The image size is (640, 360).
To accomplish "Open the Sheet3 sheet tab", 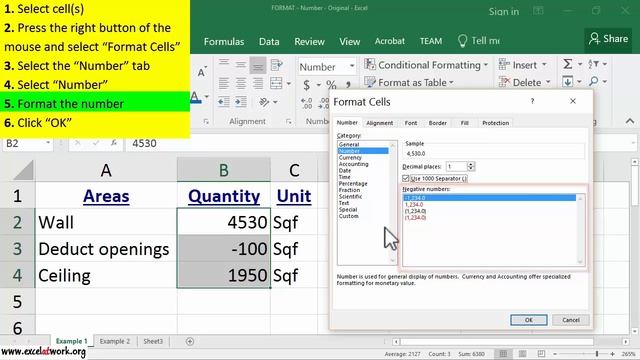I will (153, 341).
